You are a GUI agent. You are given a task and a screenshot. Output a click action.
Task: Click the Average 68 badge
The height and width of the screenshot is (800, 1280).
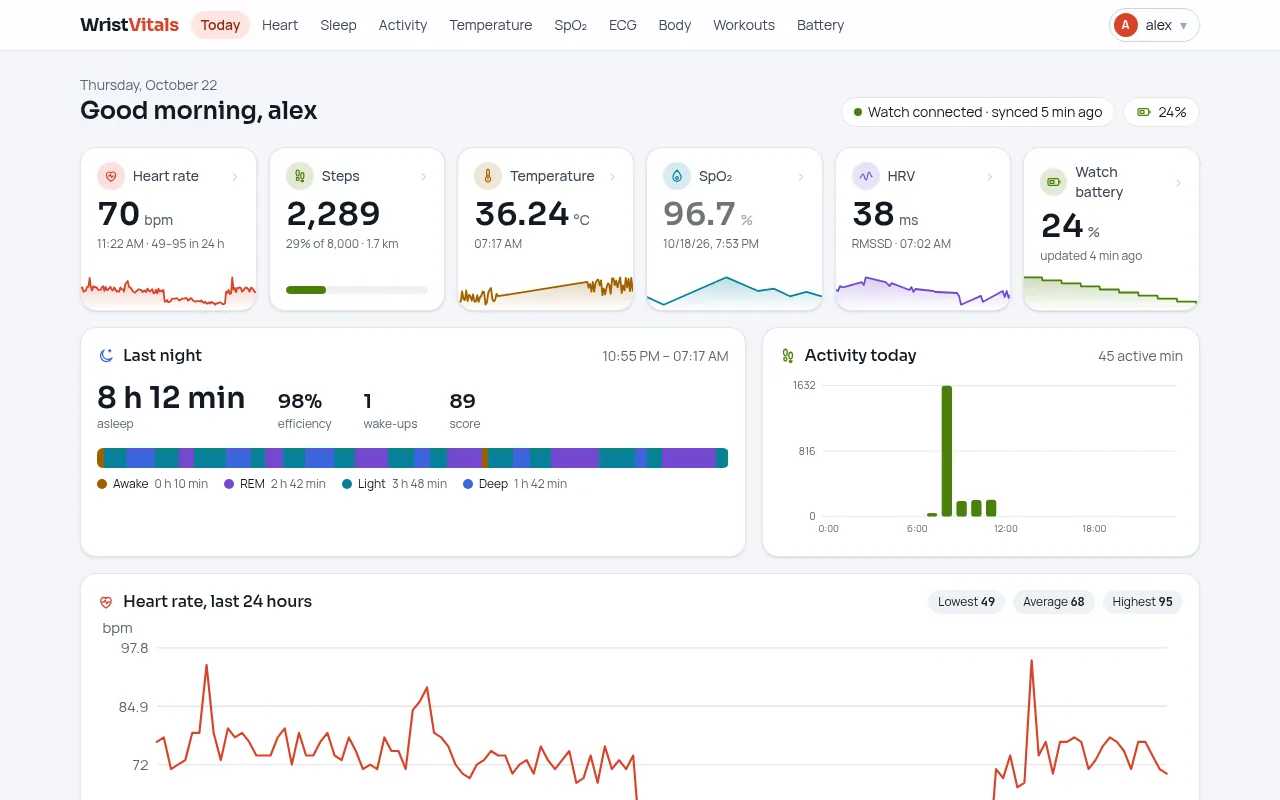coord(1054,602)
